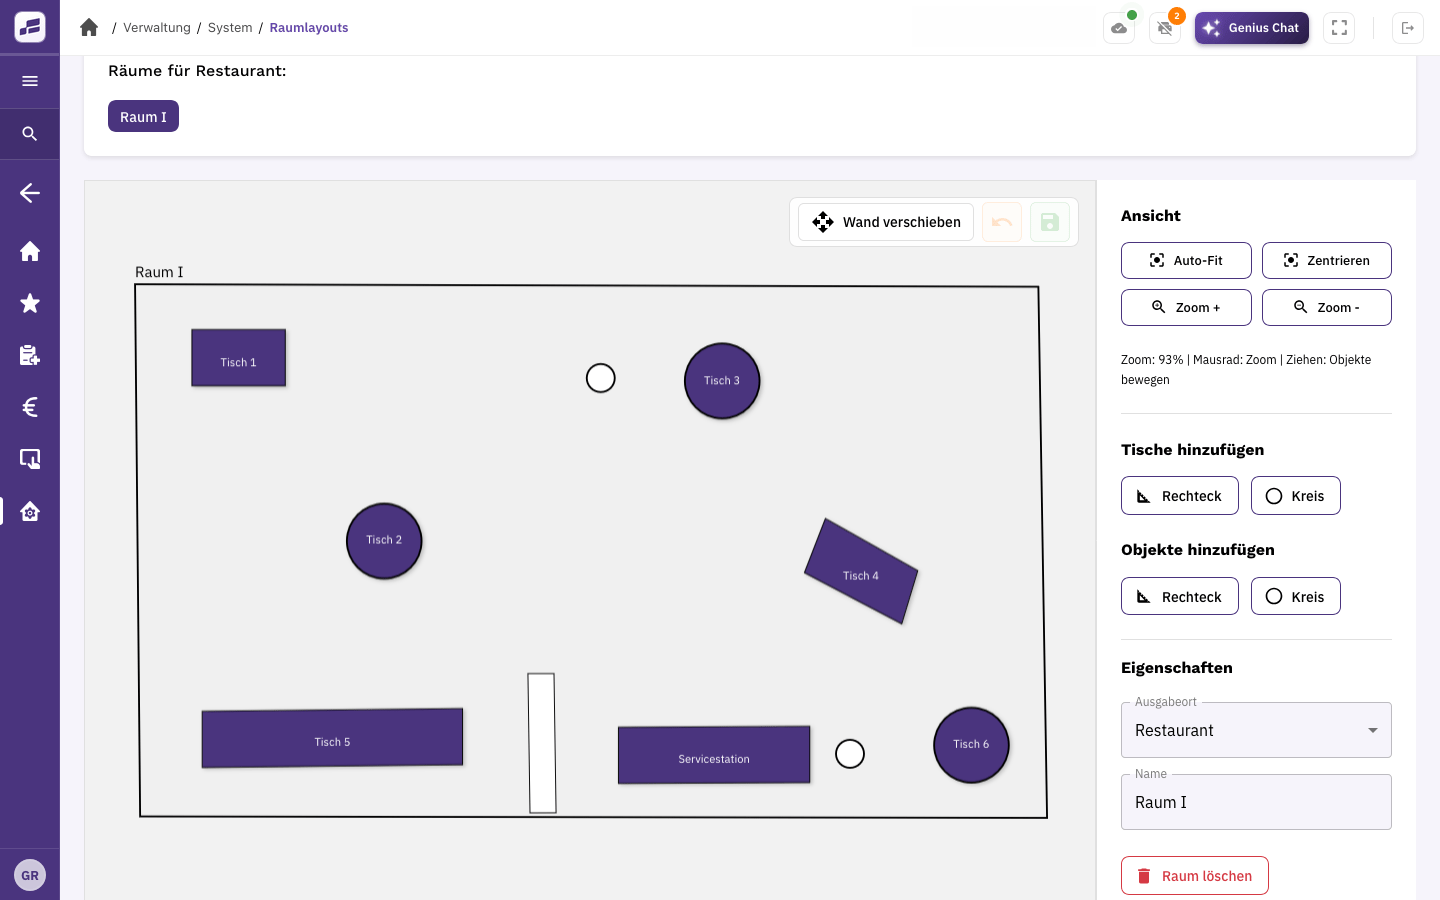This screenshot has height=900, width=1440.
Task: Open the hamburger menu in sidebar
Action: (x=30, y=81)
